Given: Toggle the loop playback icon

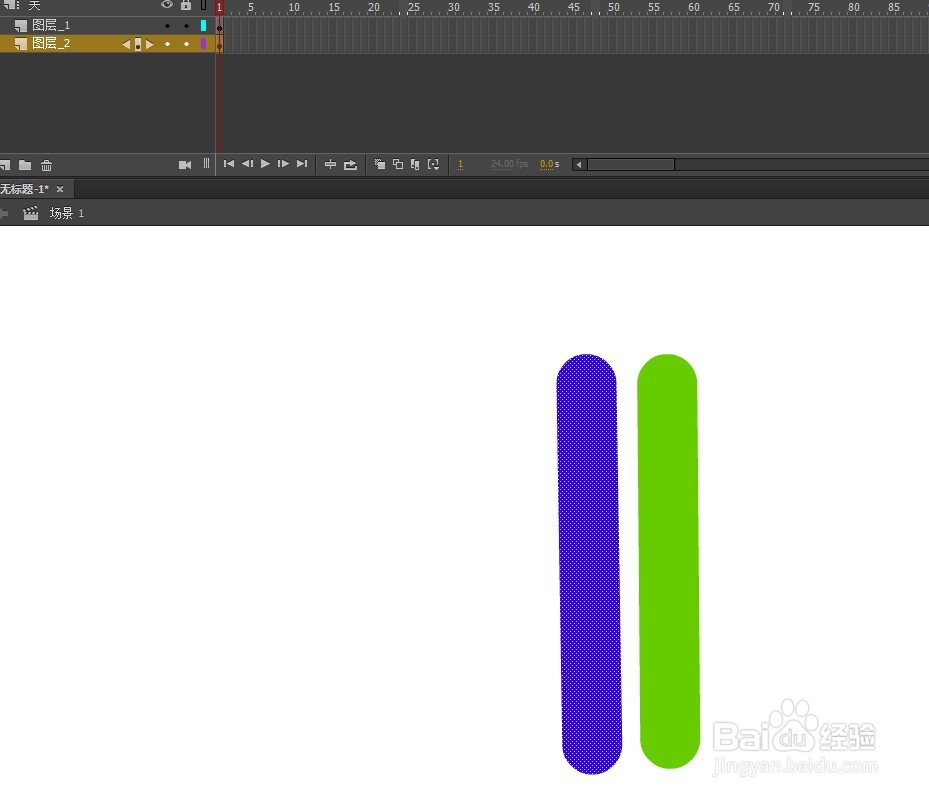Looking at the screenshot, I should pyautogui.click(x=350, y=165).
